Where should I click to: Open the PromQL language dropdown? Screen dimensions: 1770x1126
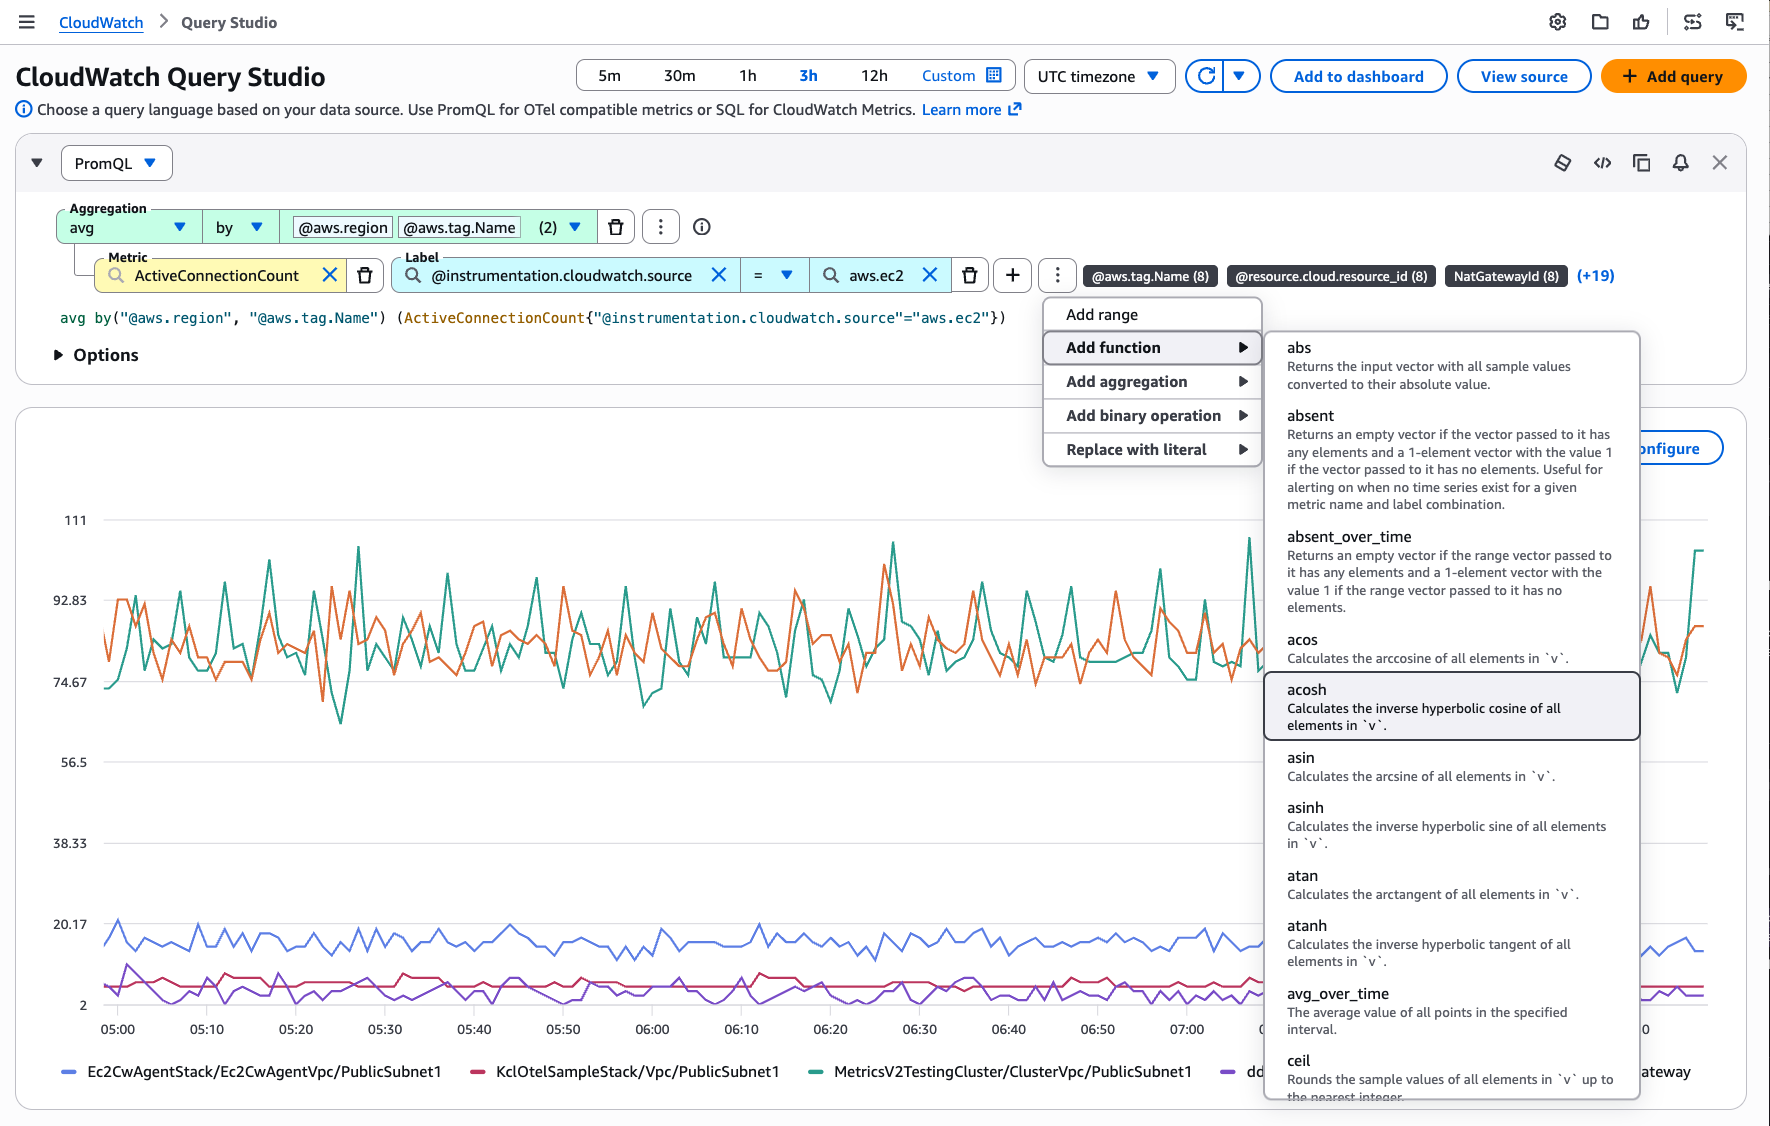(116, 163)
